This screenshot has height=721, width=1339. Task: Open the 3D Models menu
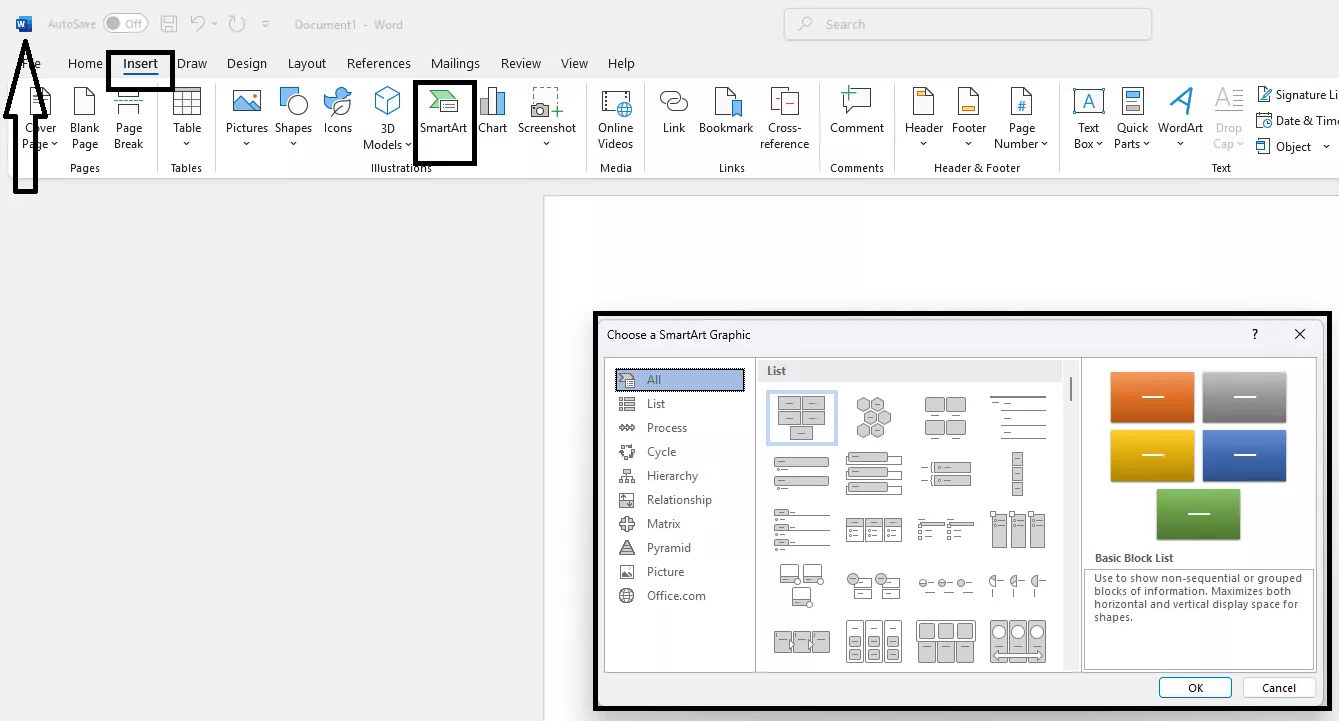pyautogui.click(x=387, y=118)
